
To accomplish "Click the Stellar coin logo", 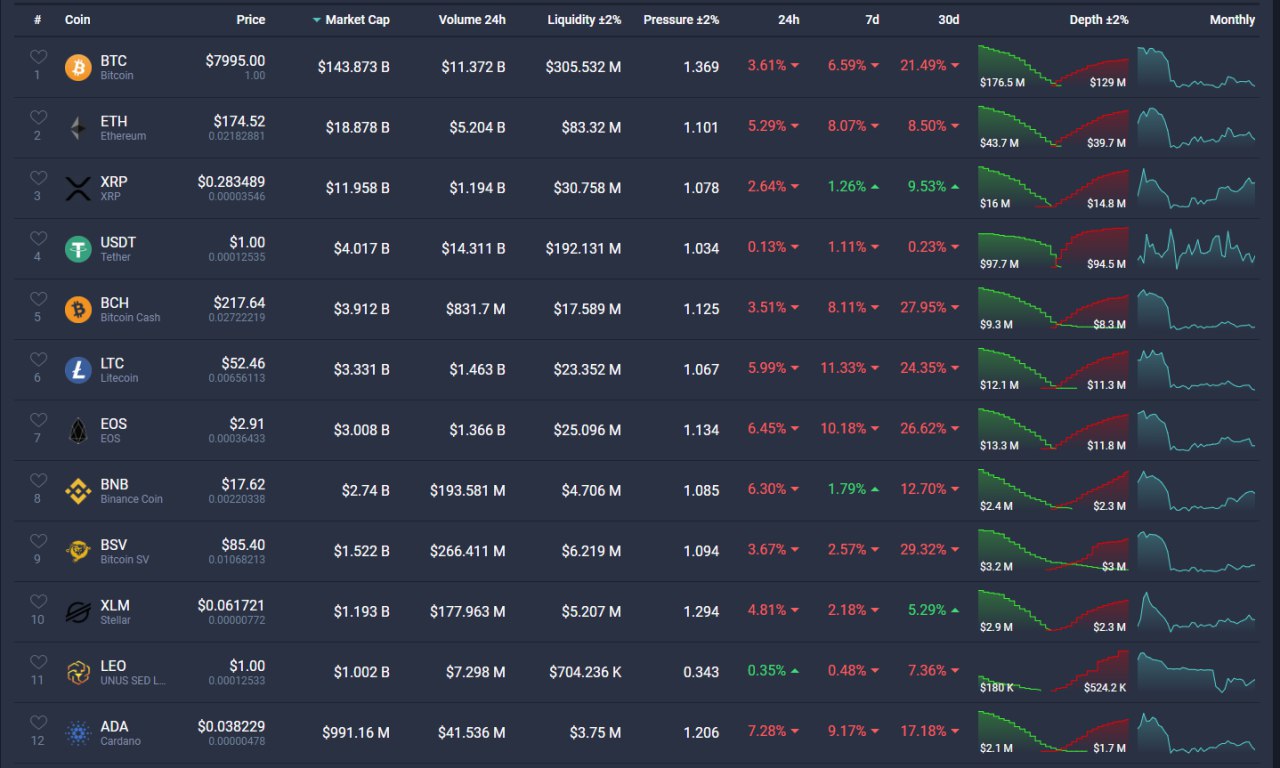I will pos(78,612).
